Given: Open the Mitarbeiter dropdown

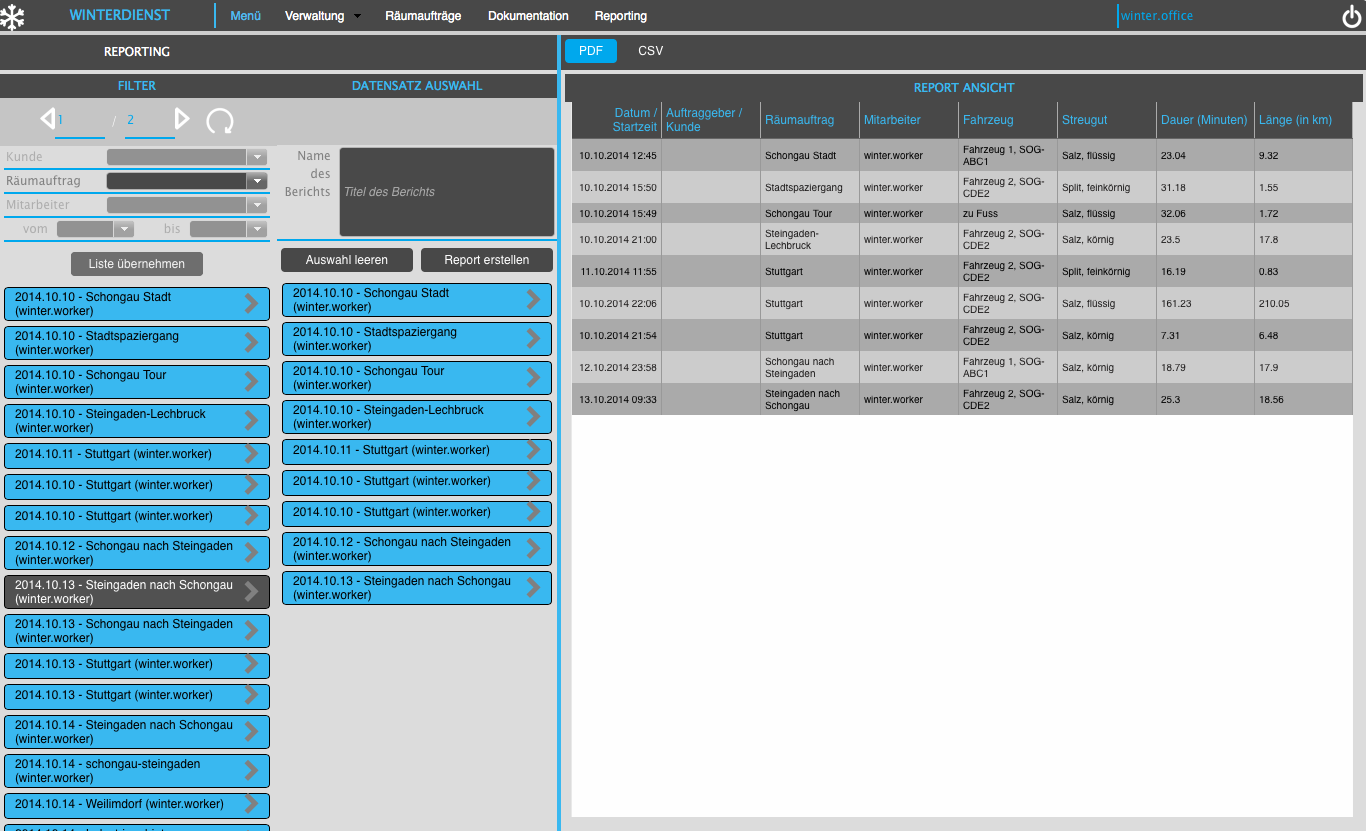Looking at the screenshot, I should [257, 205].
